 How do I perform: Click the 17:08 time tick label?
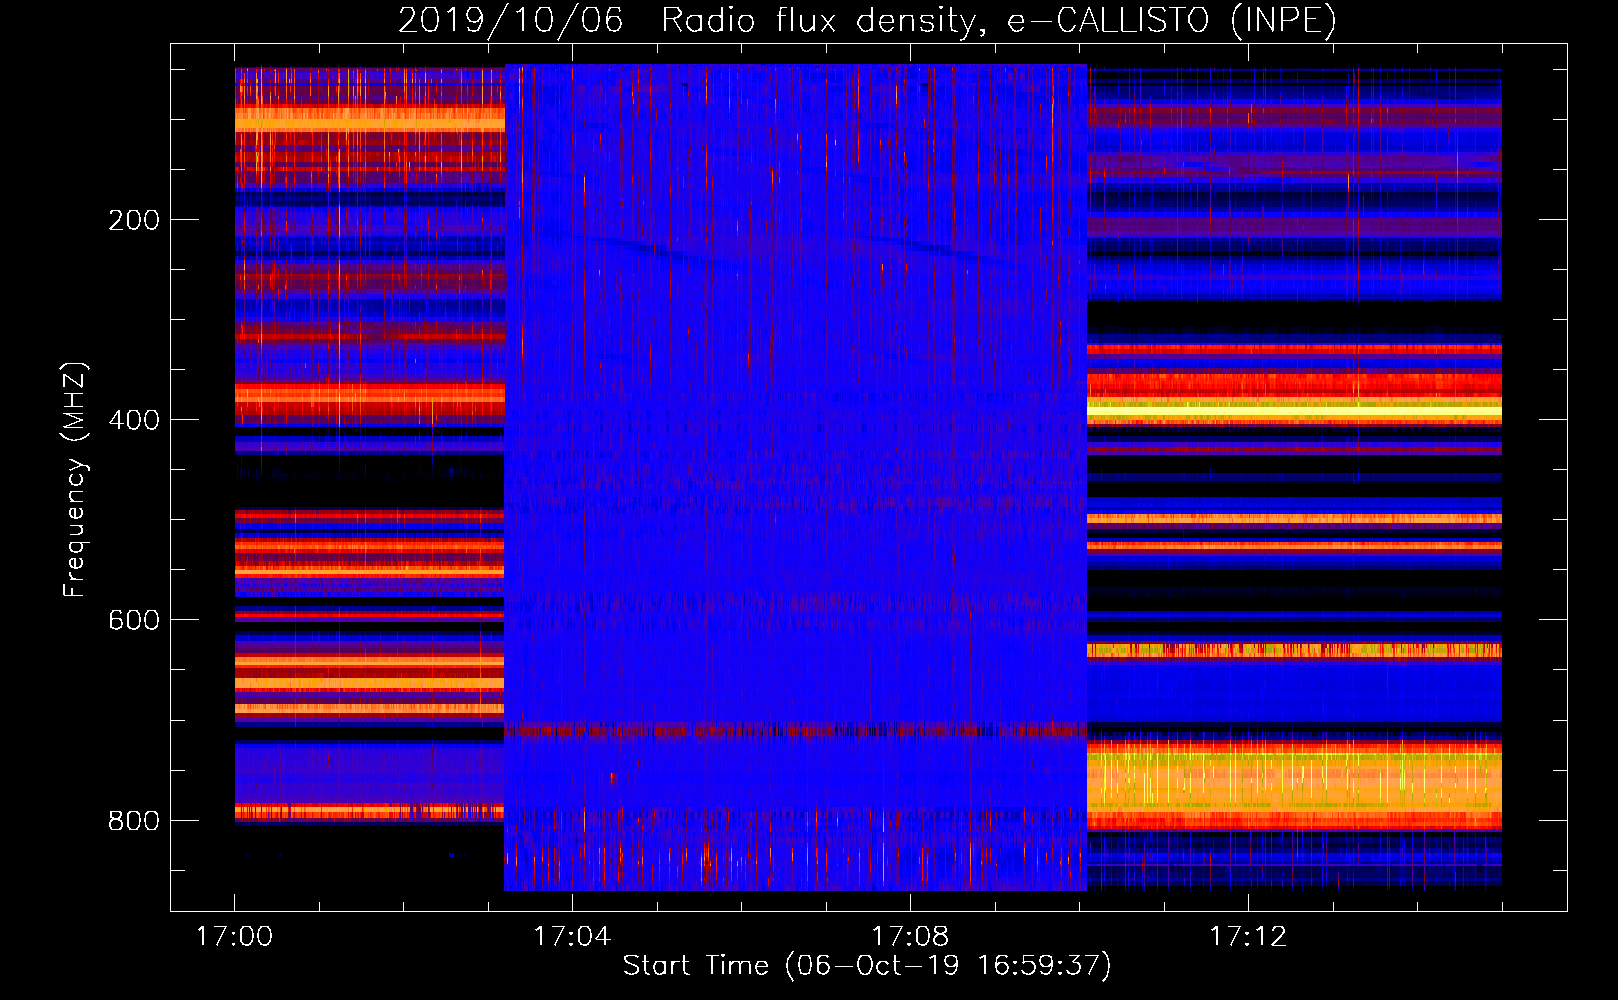(x=910, y=937)
